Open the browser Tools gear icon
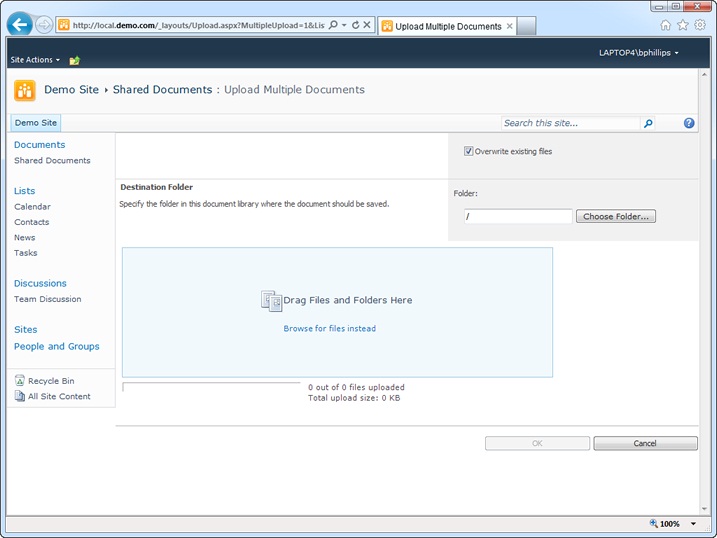The height and width of the screenshot is (538, 717). pos(700,25)
